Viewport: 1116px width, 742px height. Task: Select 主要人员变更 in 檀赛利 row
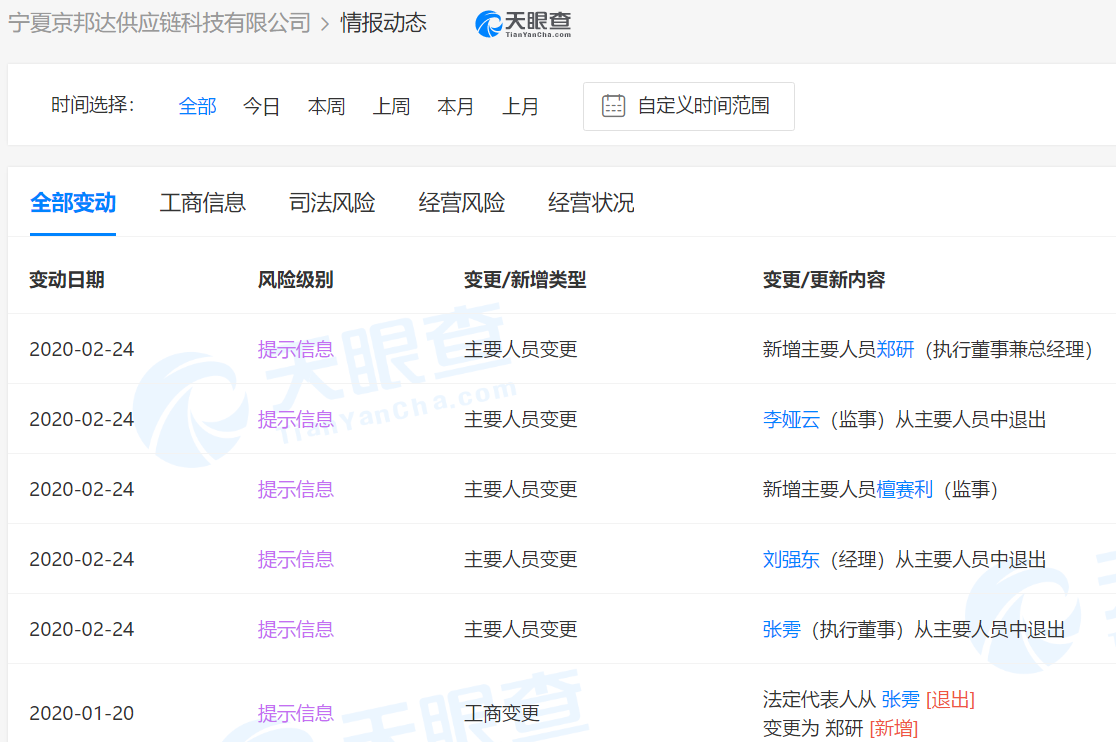tap(520, 489)
